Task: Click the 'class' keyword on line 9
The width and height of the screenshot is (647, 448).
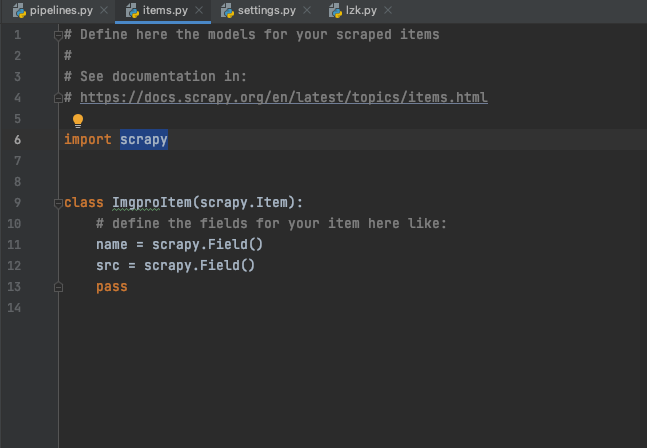Action: click(x=84, y=203)
